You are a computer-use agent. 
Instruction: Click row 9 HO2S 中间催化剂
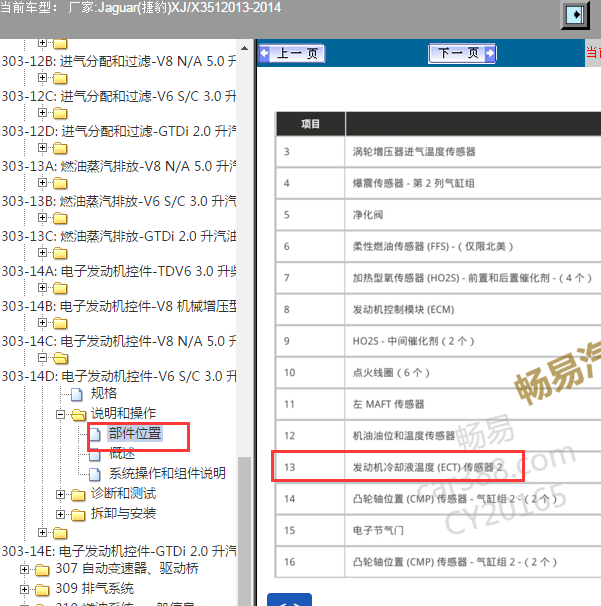tap(438, 341)
